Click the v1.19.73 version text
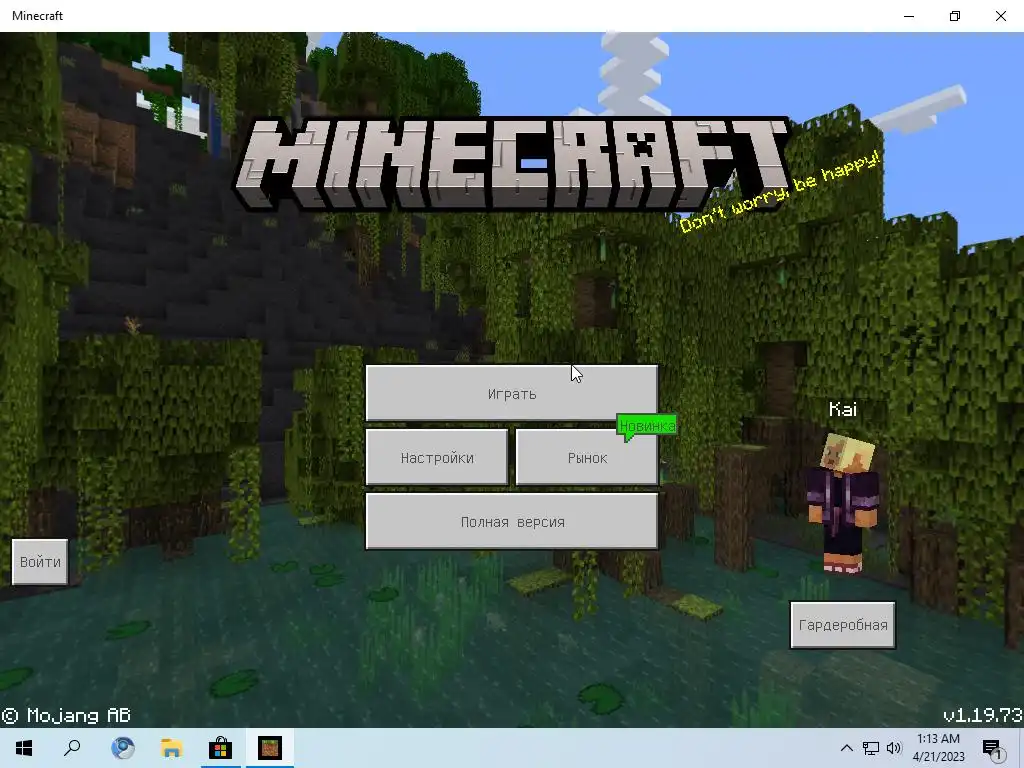This screenshot has height=768, width=1024. [x=983, y=715]
